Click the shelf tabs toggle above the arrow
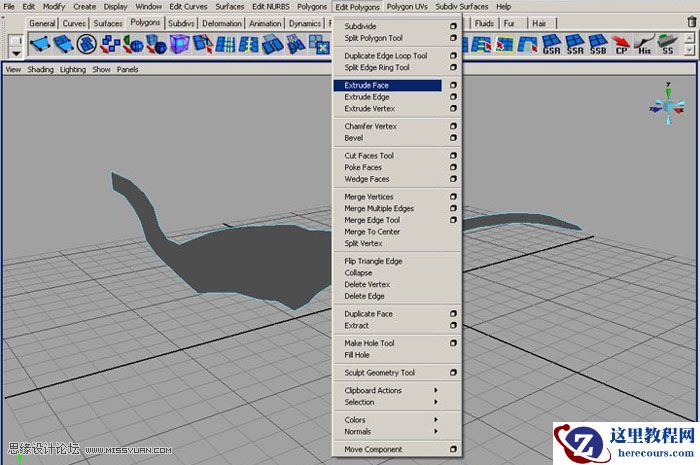 click(x=16, y=41)
